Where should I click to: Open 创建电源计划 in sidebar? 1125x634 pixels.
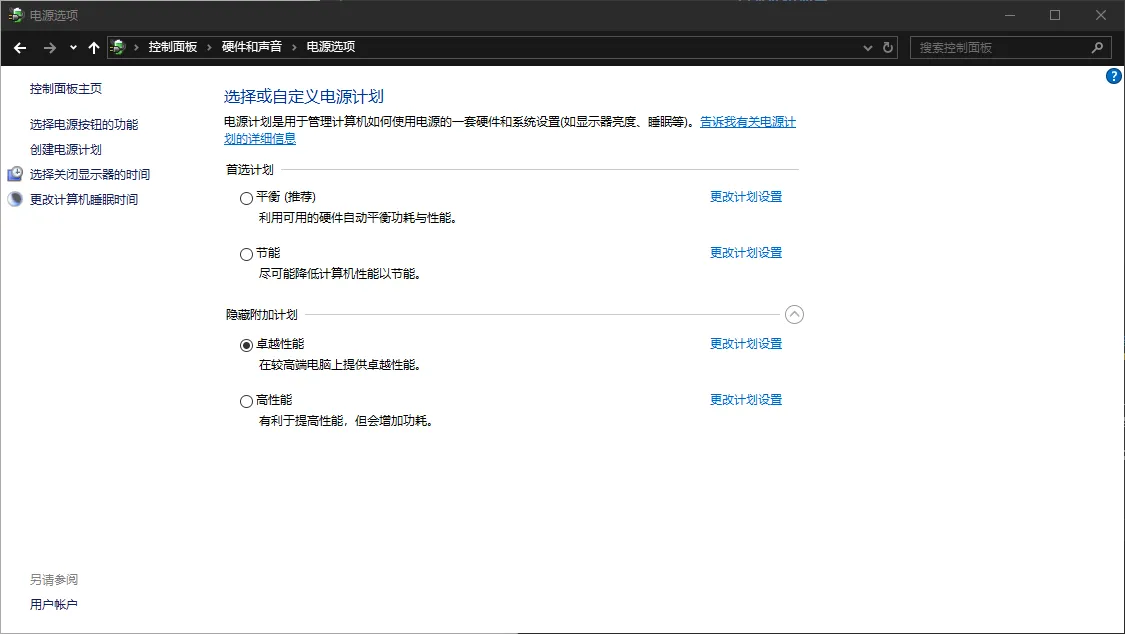pos(66,150)
